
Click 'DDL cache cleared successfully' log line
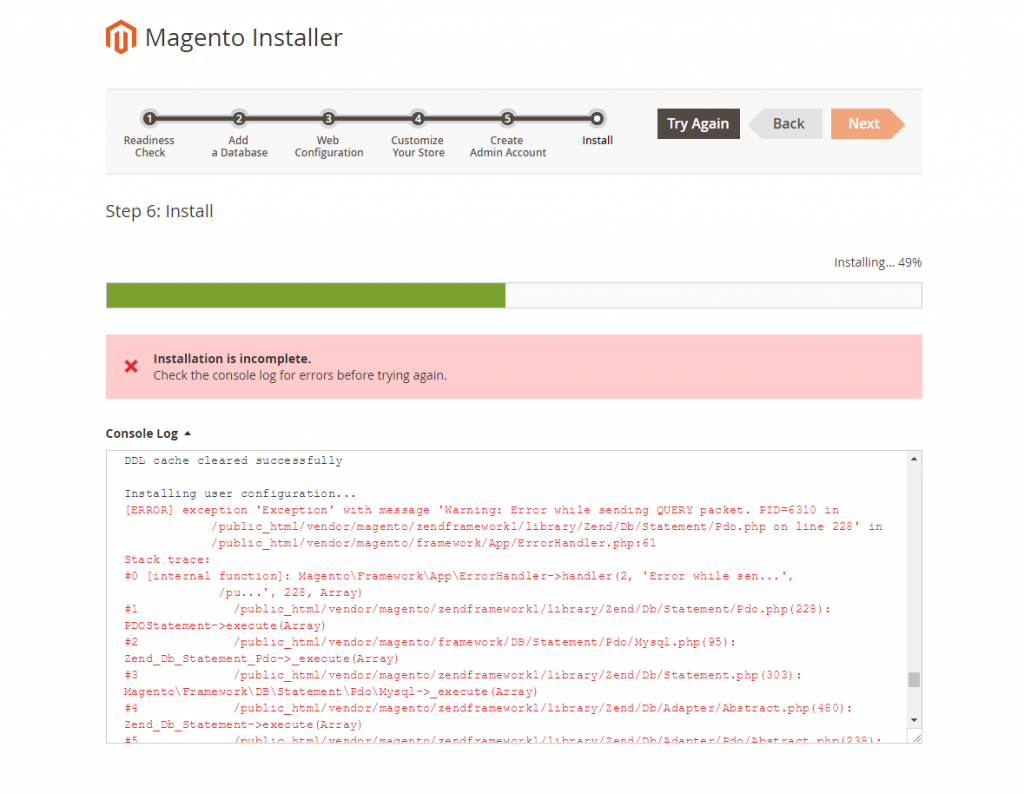point(233,461)
